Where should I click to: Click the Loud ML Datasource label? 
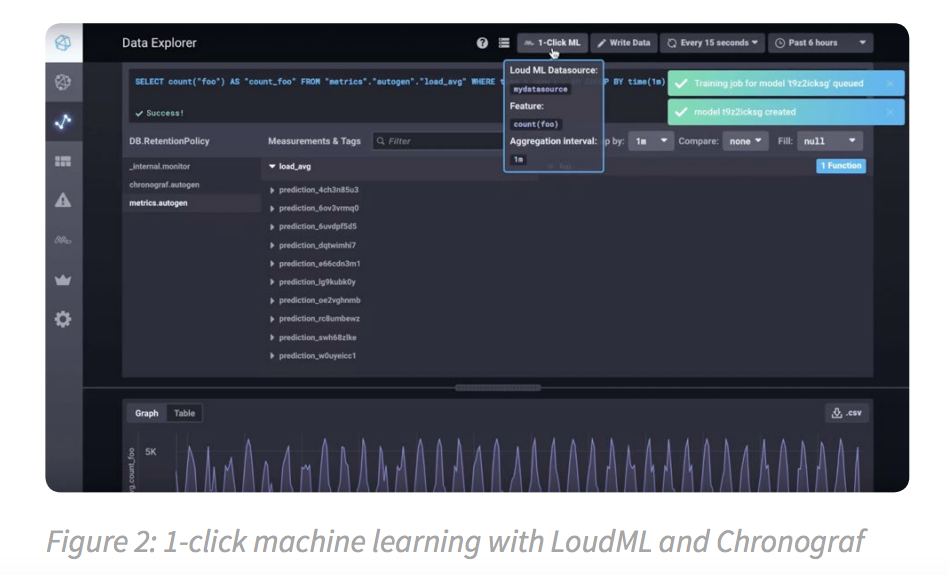[553, 70]
